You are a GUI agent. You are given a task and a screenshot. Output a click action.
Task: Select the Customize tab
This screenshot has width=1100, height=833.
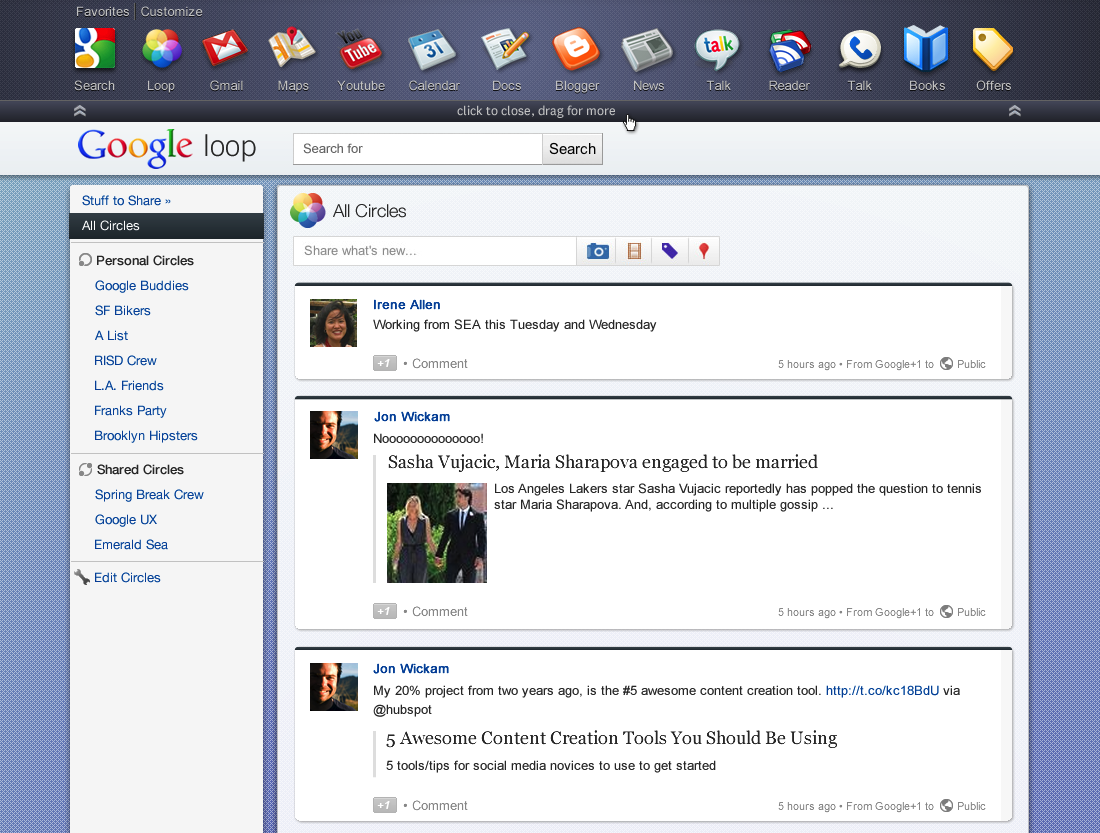pyautogui.click(x=171, y=12)
